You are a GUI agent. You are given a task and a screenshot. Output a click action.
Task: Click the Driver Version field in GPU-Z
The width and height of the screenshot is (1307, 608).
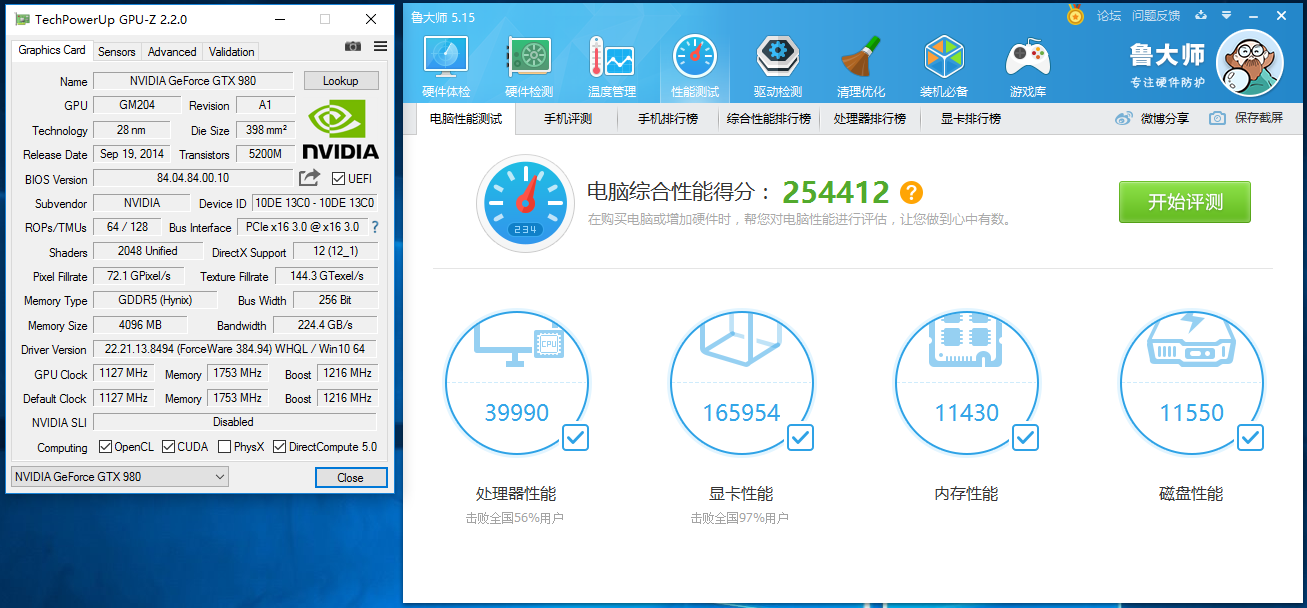235,349
